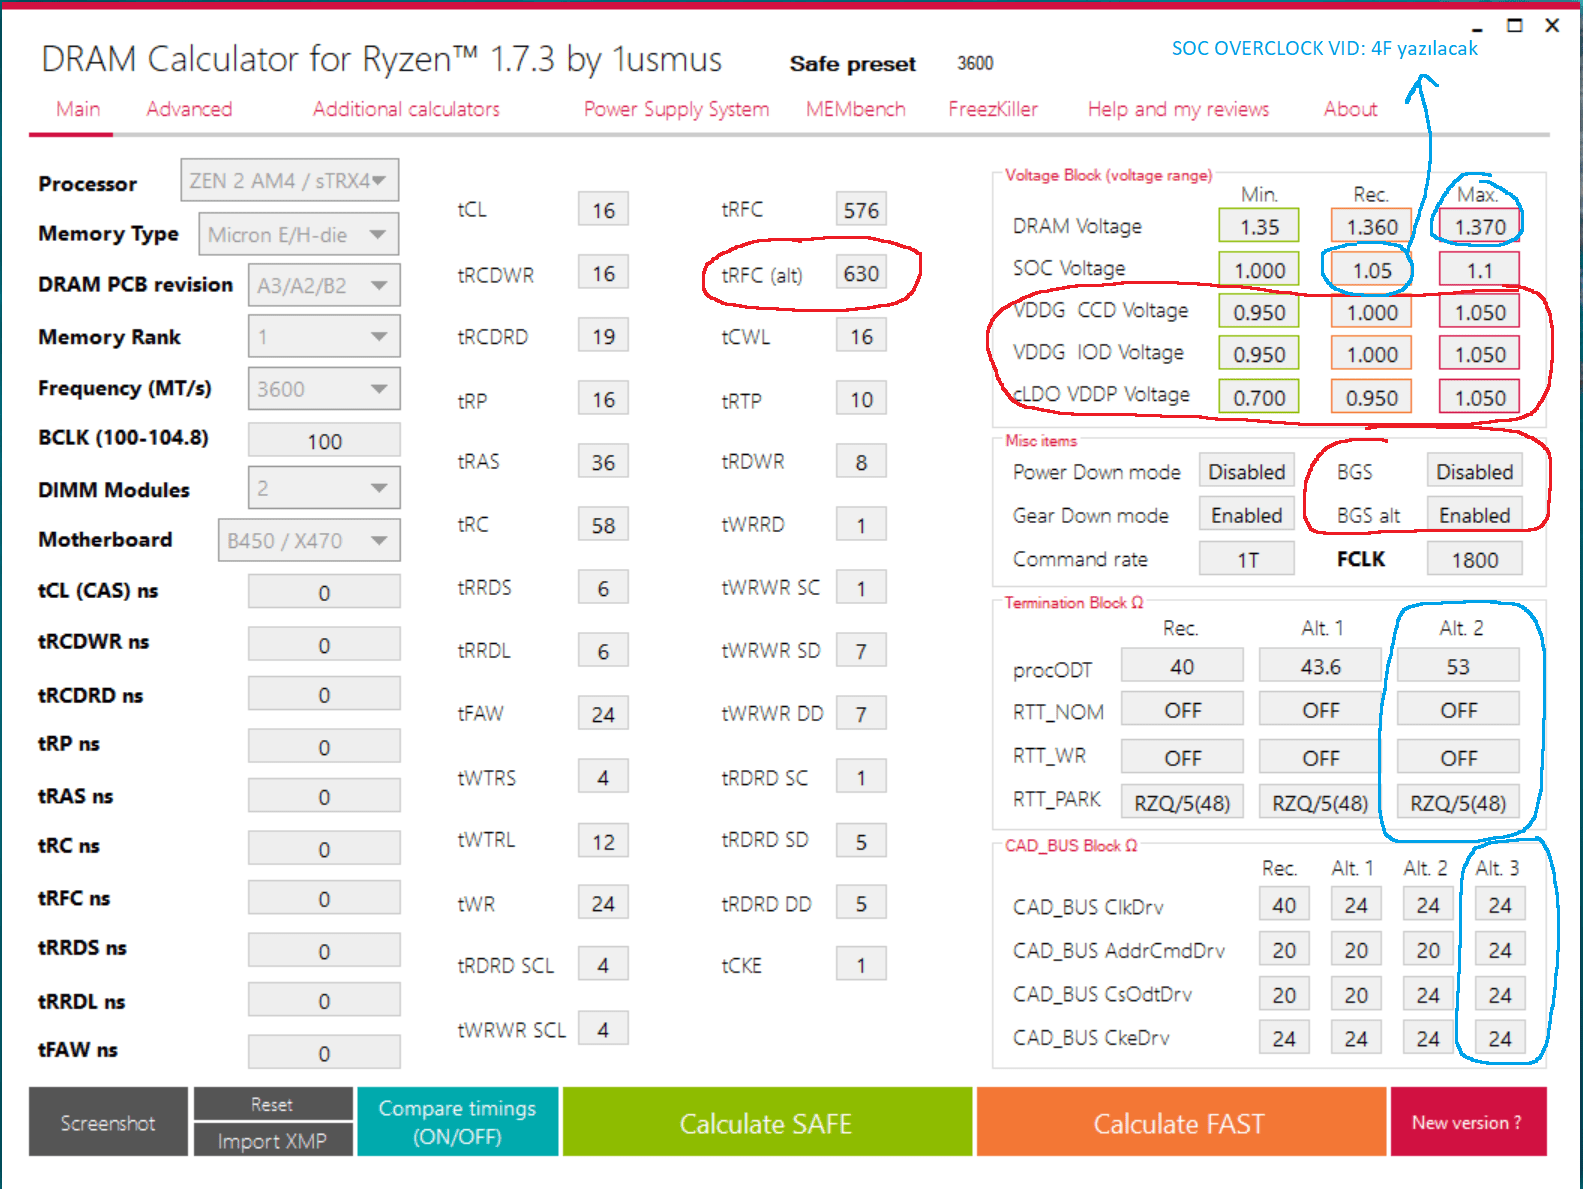The width and height of the screenshot is (1583, 1189).
Task: Select the CAD_BUS ClkDrv Rec value 40
Action: 1284,906
